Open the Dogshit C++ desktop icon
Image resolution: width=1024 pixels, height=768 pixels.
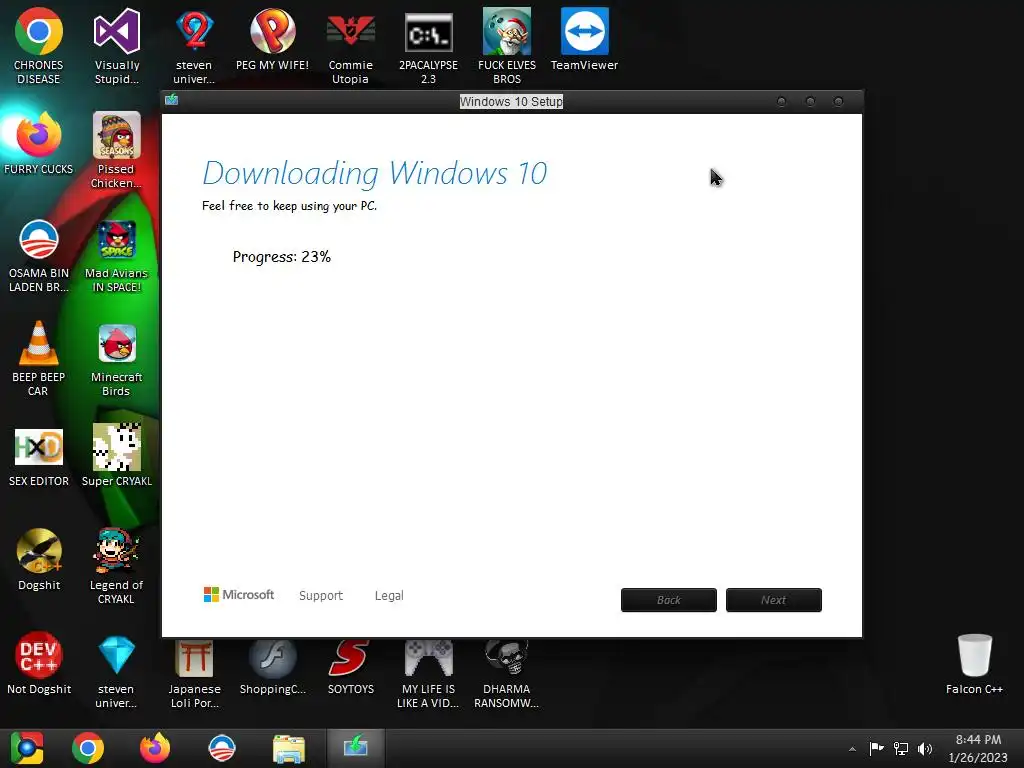coord(39,551)
